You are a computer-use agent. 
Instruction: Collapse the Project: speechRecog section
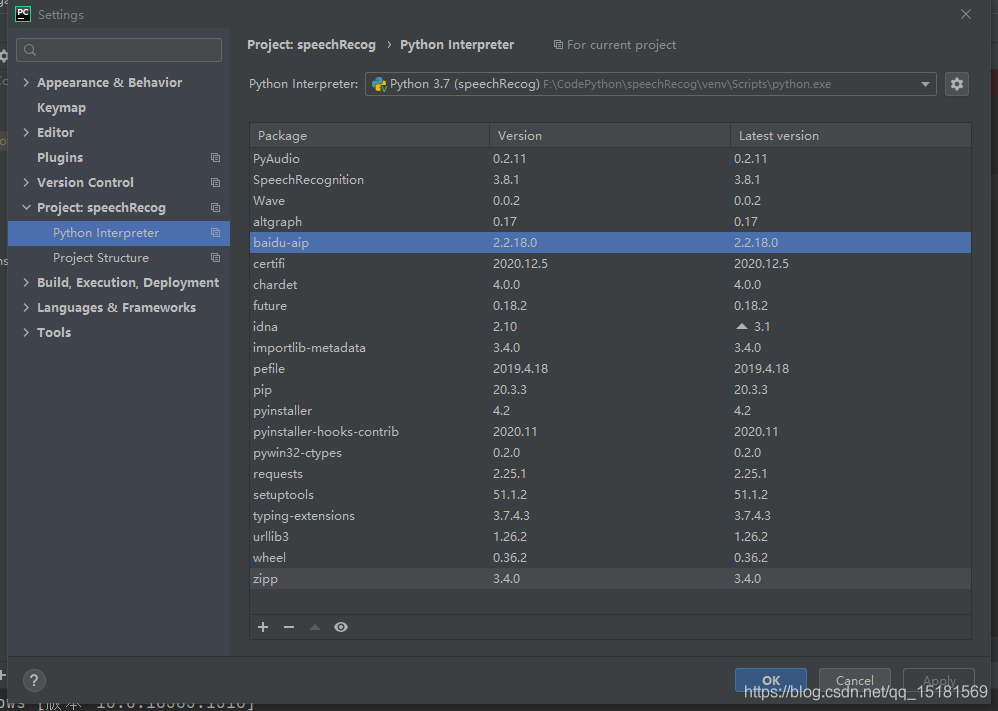[26, 208]
